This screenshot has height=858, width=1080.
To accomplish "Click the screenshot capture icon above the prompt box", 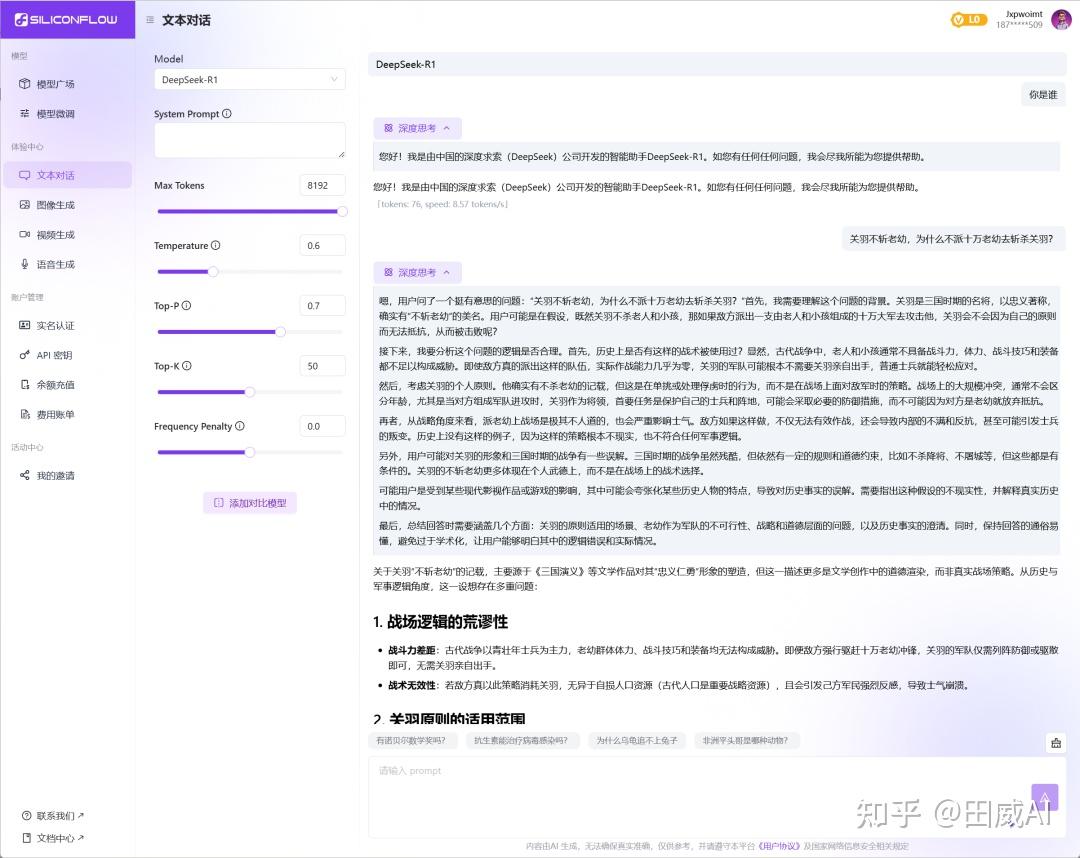I will 1055,743.
